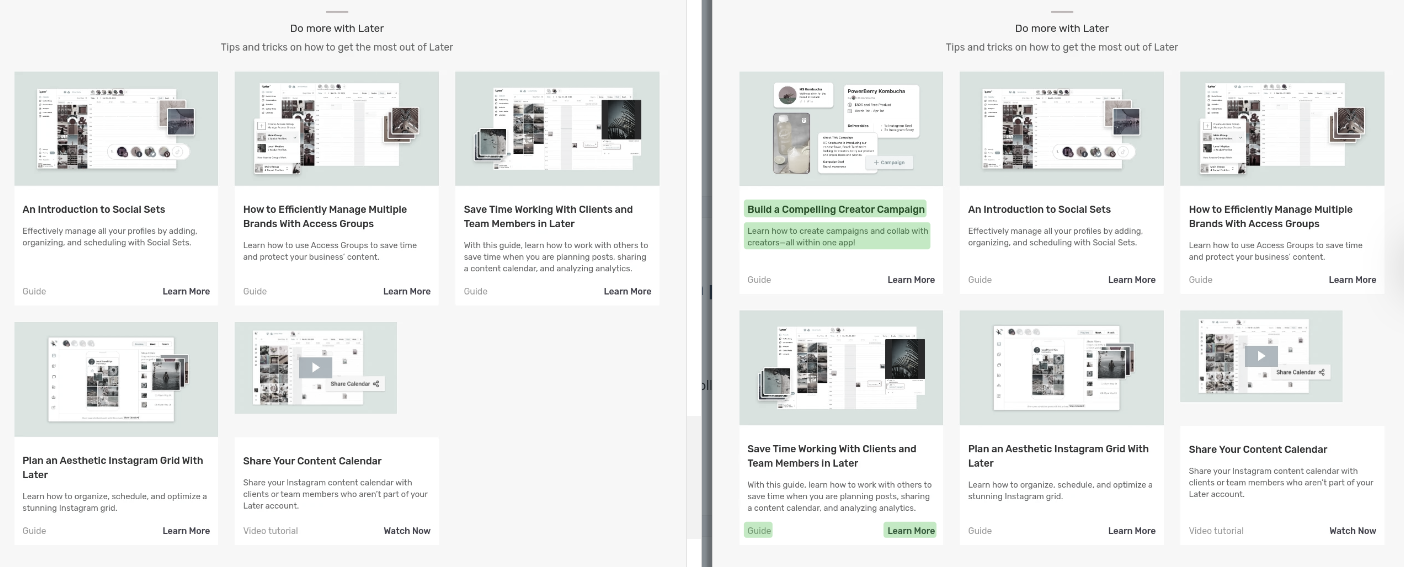This screenshot has height=567, width=1404.
Task: Click Learn More for Working With Clients in left pane
Action: click(x=627, y=292)
